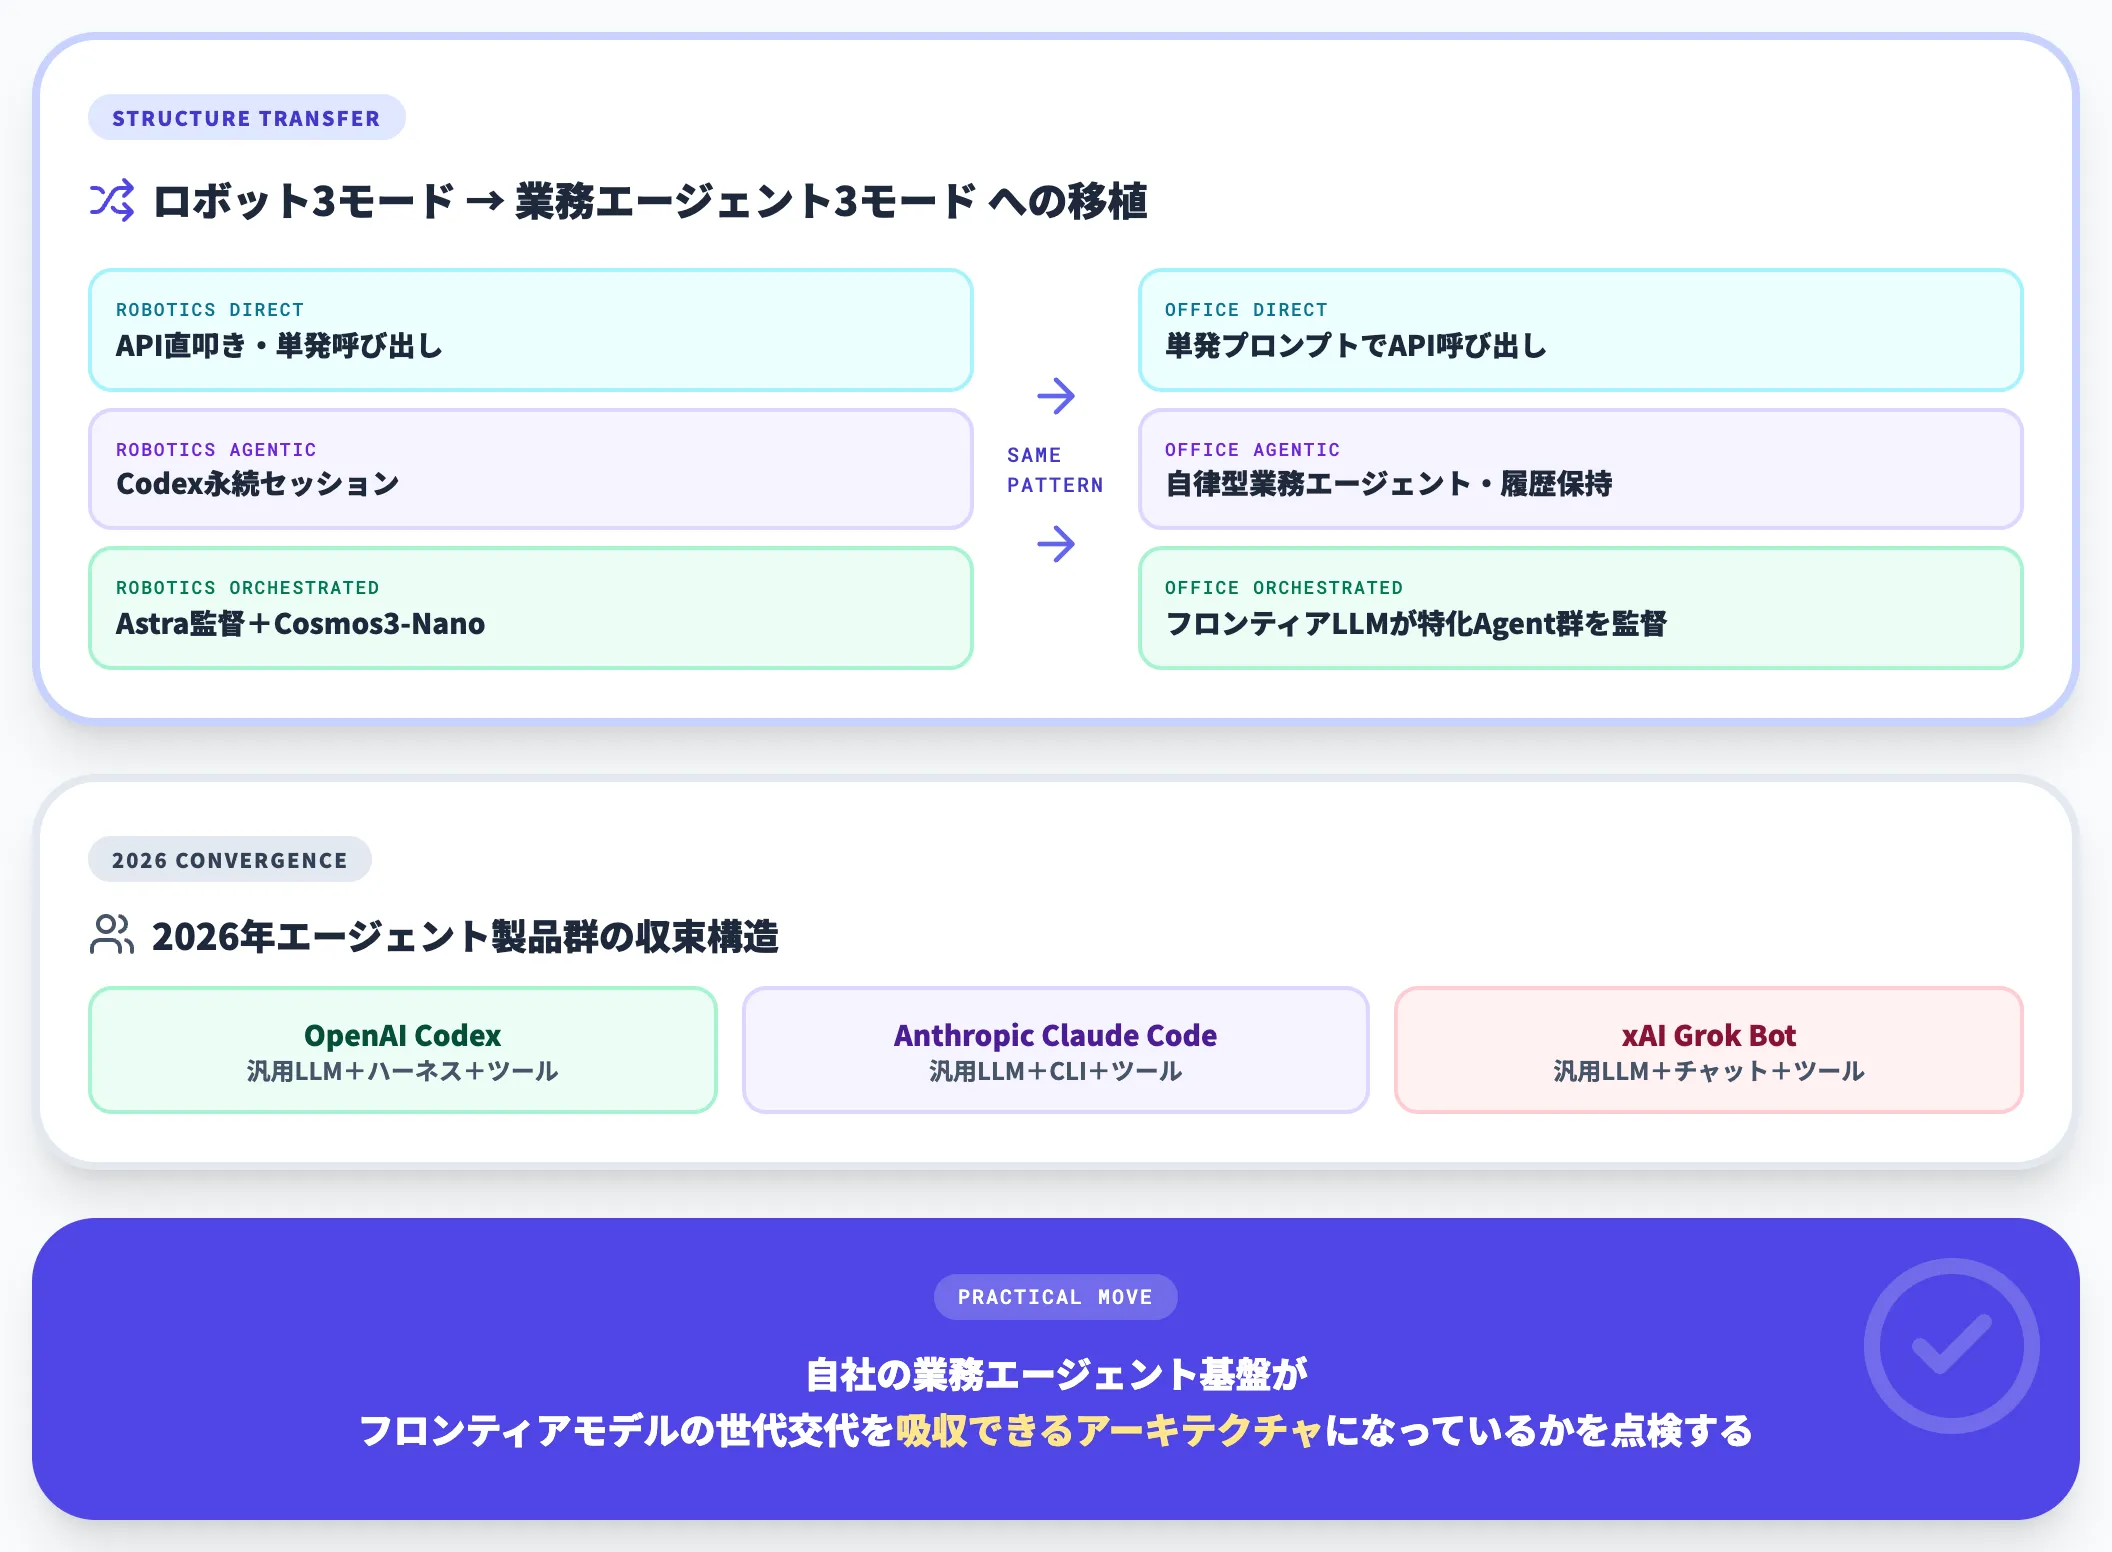Click the heading ロボット3モード → 業務エージェント3モード への移植
The height and width of the screenshot is (1552, 2112).
[x=650, y=201]
